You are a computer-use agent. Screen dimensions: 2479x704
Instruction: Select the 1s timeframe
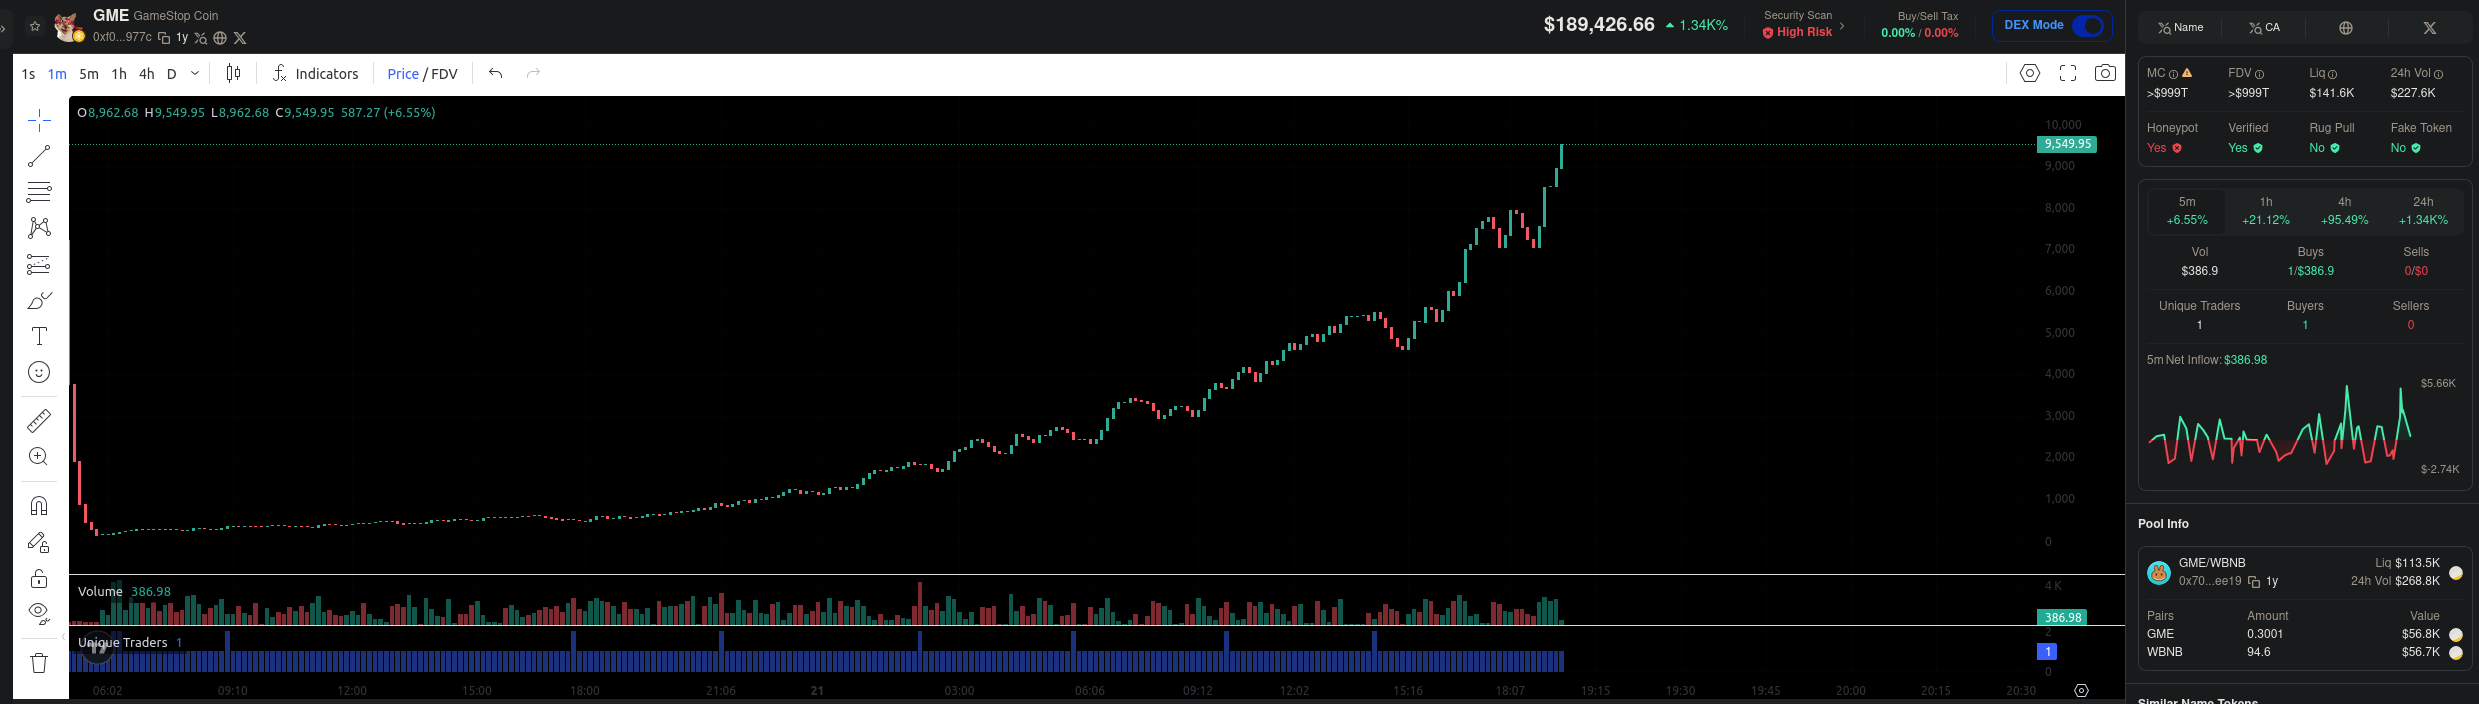[x=28, y=74]
